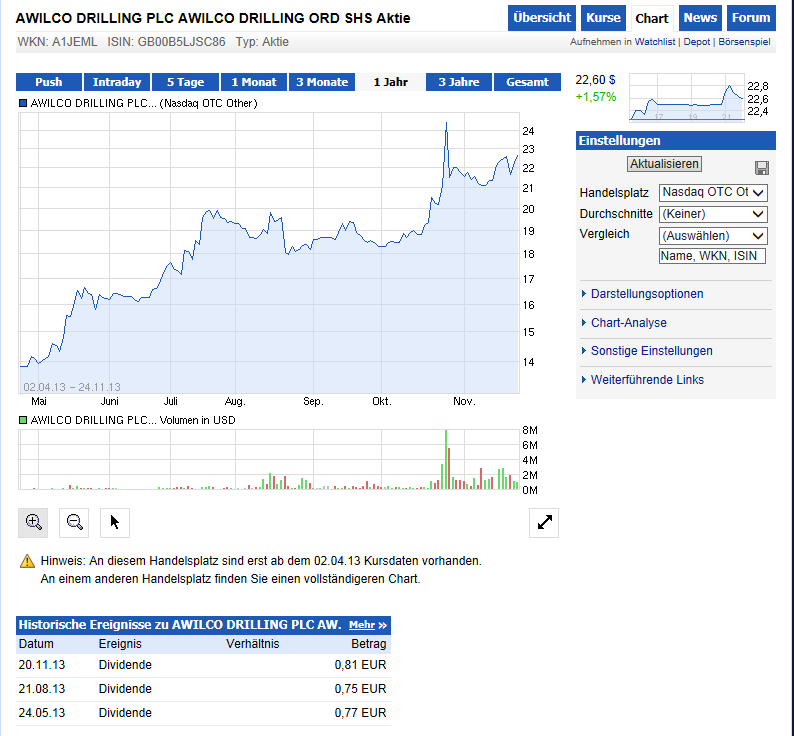The height and width of the screenshot is (736, 794).
Task: Click the Ereignis column header
Action: click(120, 644)
